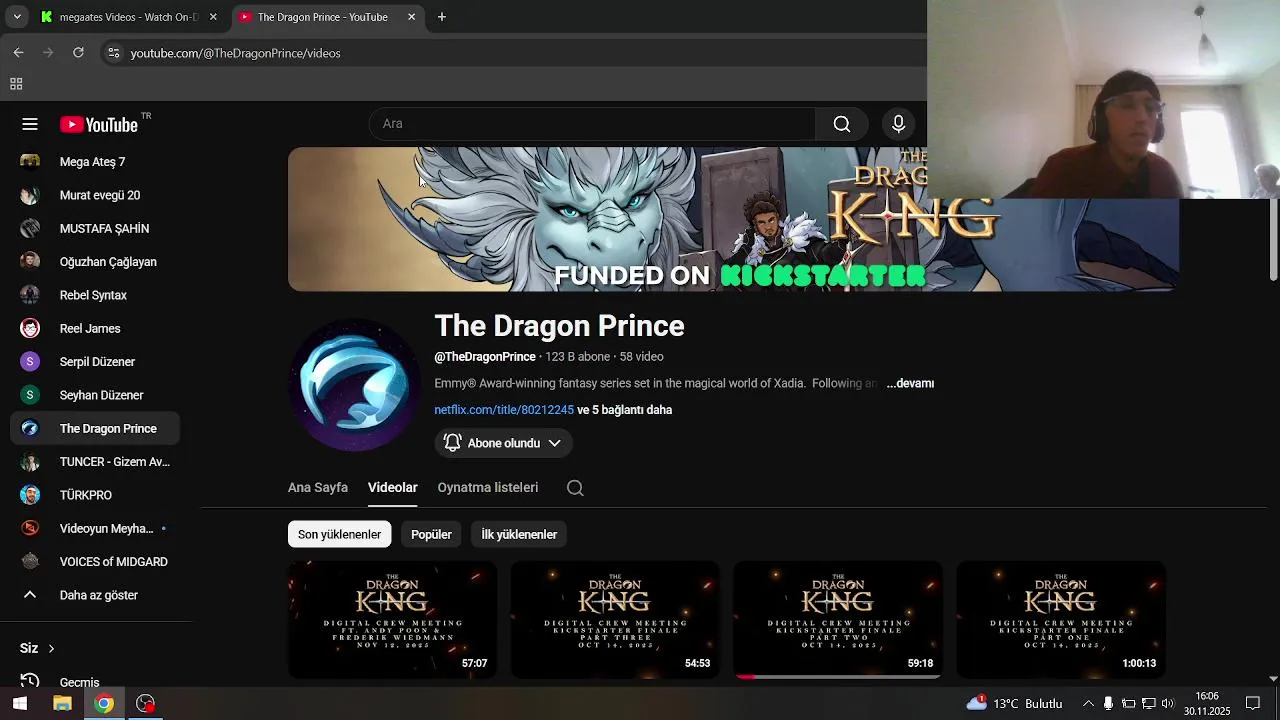The height and width of the screenshot is (720, 1280).
Task: Switch to Oynatma listeleri tab
Action: click(488, 488)
